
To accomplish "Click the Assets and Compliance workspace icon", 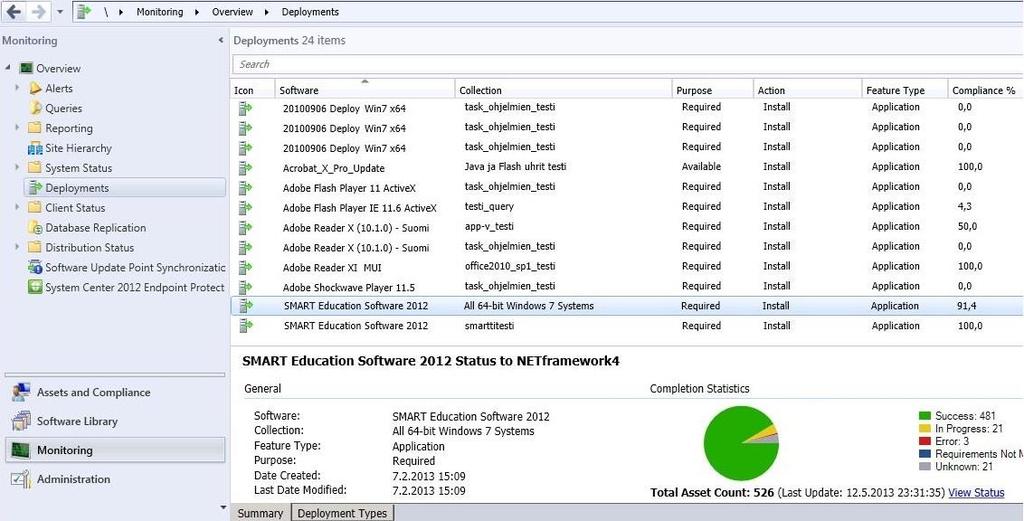I will [21, 392].
